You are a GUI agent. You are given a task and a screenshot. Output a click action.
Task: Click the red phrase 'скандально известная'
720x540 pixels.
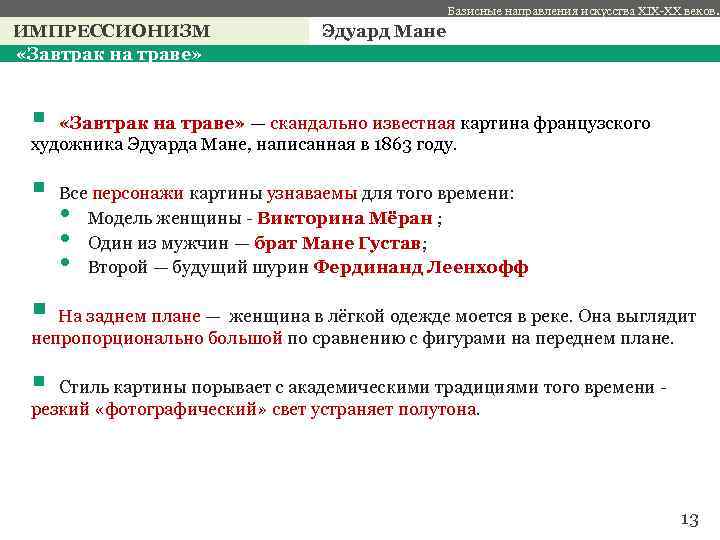click(363, 123)
